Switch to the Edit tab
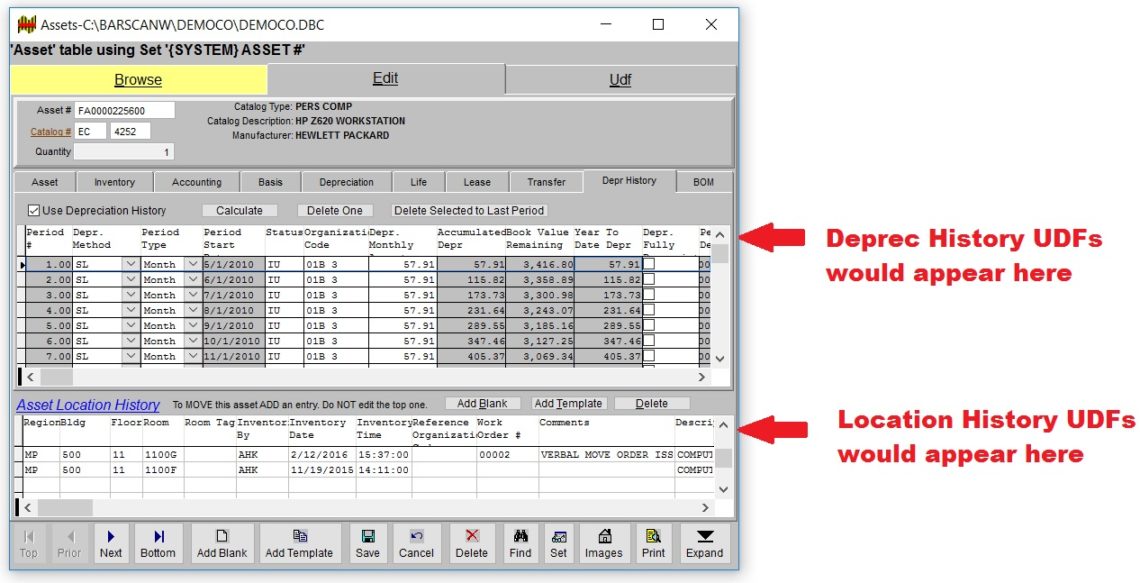Screen dimensions: 1140x583 (x=385, y=79)
